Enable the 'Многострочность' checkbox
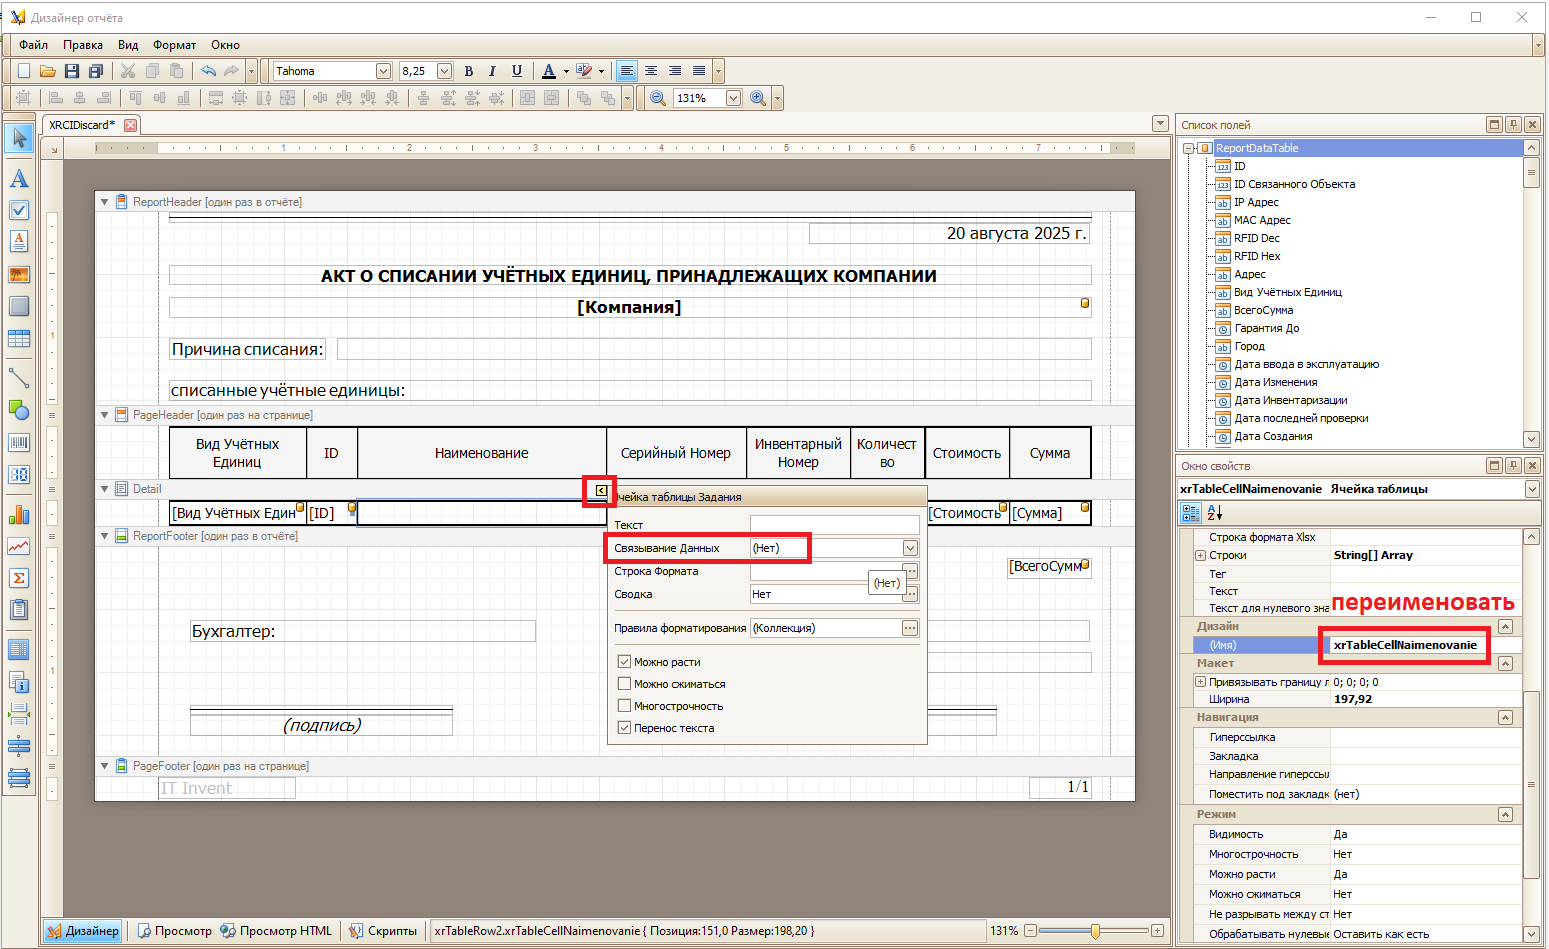 pos(624,706)
